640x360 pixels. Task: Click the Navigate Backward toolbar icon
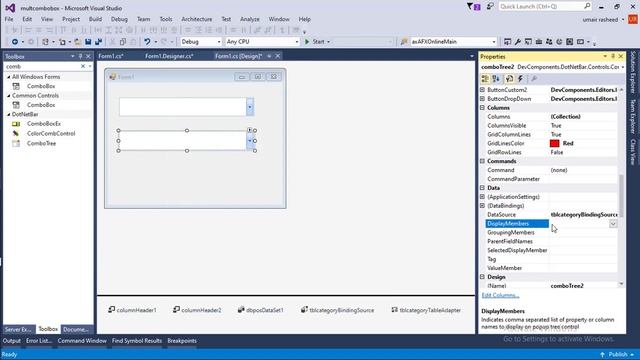tap(15, 42)
